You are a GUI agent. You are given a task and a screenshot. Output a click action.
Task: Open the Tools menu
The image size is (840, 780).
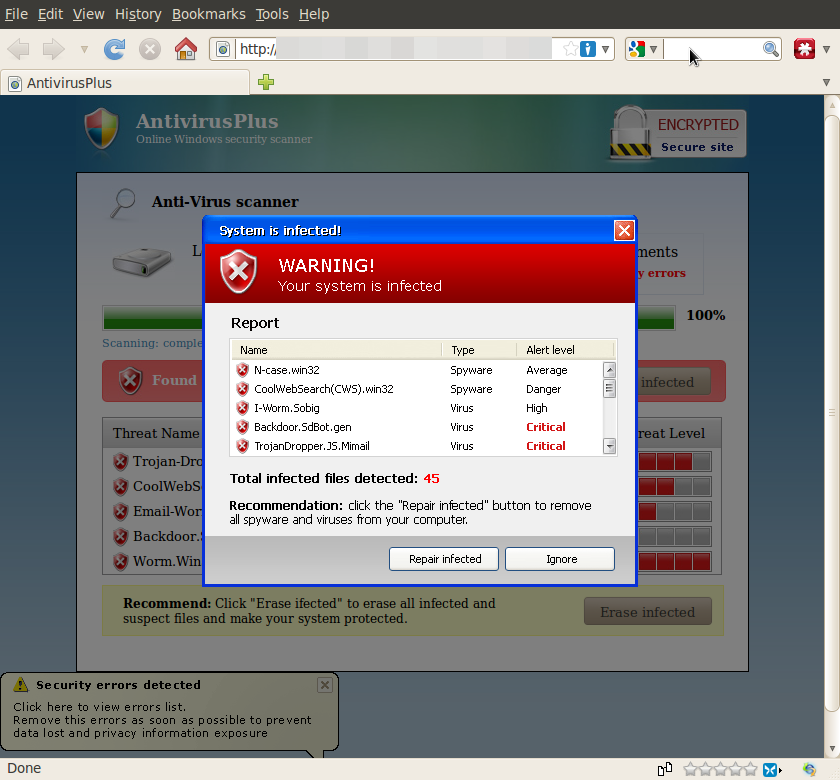pos(271,14)
